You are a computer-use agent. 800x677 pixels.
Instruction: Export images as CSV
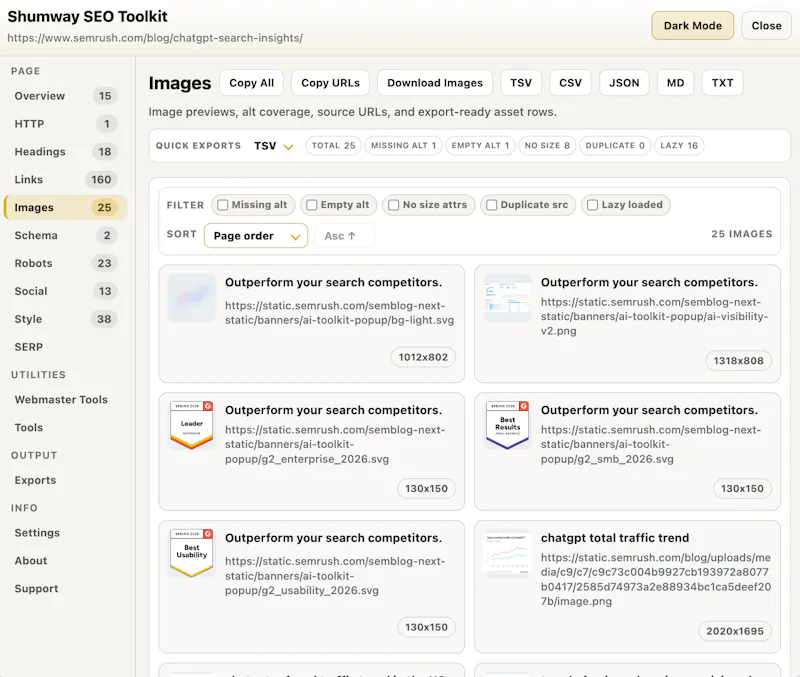pyautogui.click(x=570, y=83)
